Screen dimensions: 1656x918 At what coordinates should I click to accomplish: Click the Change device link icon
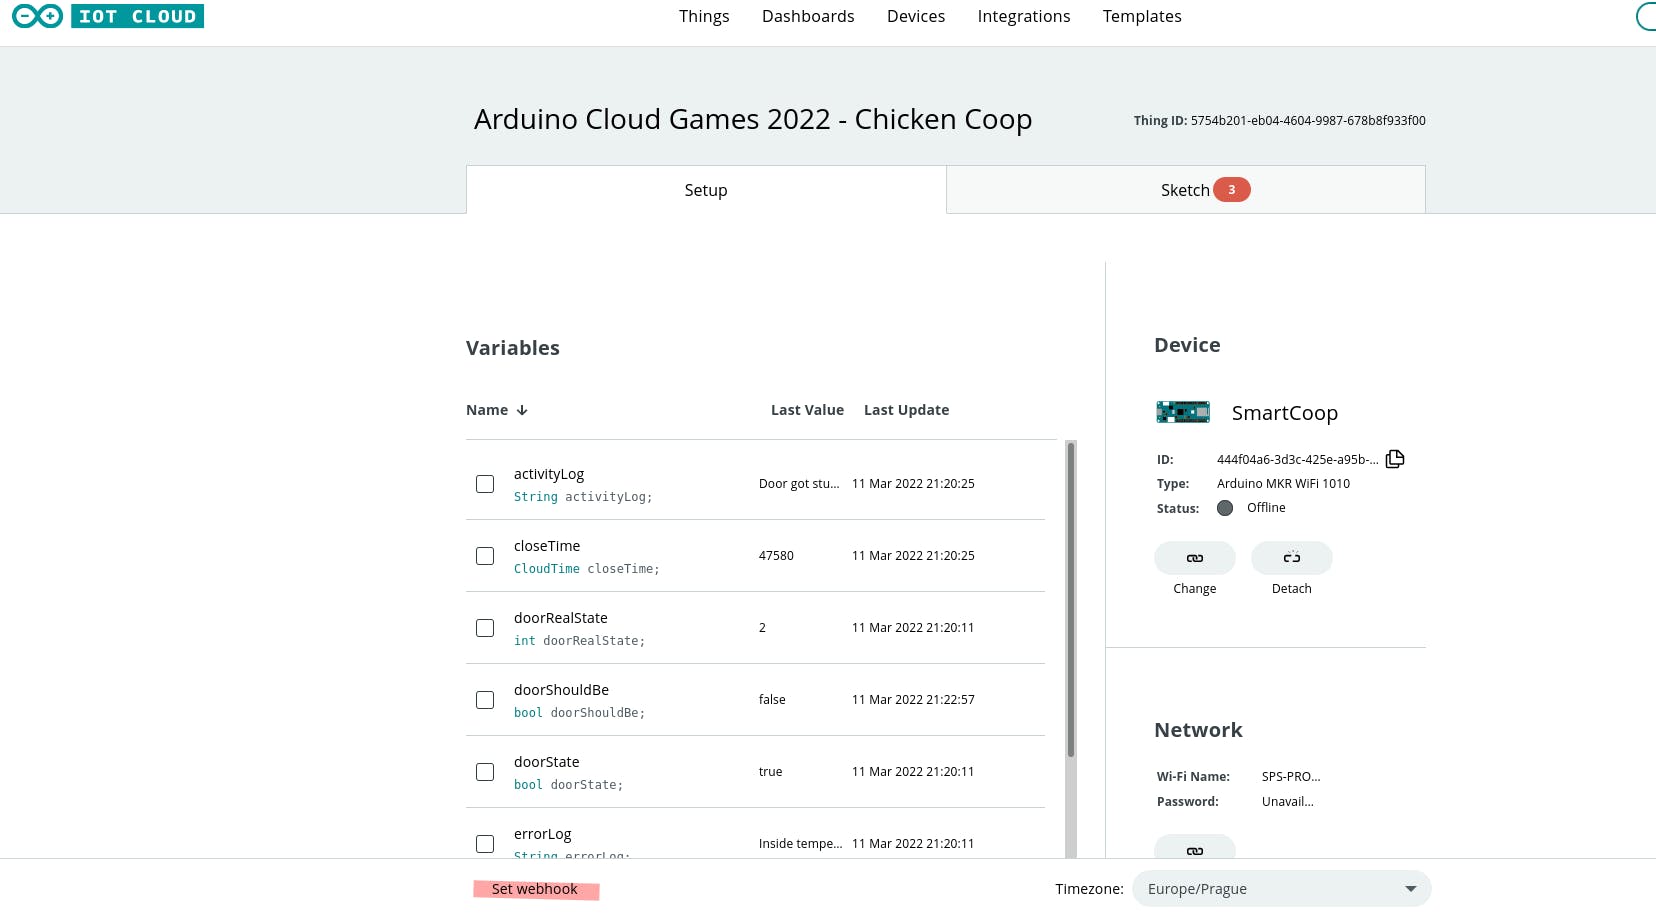point(1195,558)
